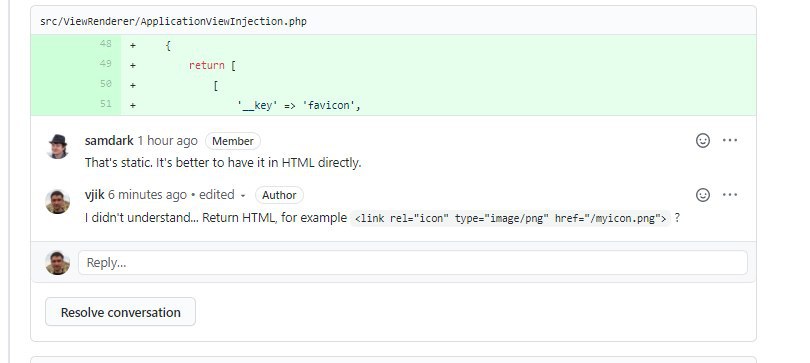Open samdark's avatar profile picture
Image resolution: width=810 pixels, height=363 pixels.
pos(58,147)
